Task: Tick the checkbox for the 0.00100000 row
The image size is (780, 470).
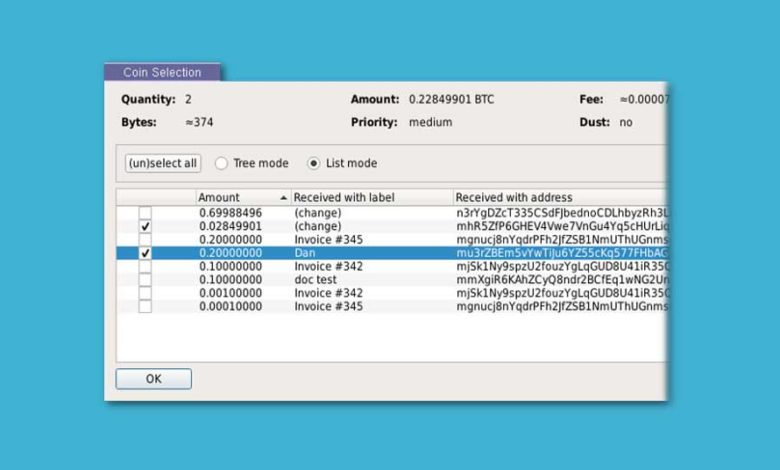Action: [145, 293]
